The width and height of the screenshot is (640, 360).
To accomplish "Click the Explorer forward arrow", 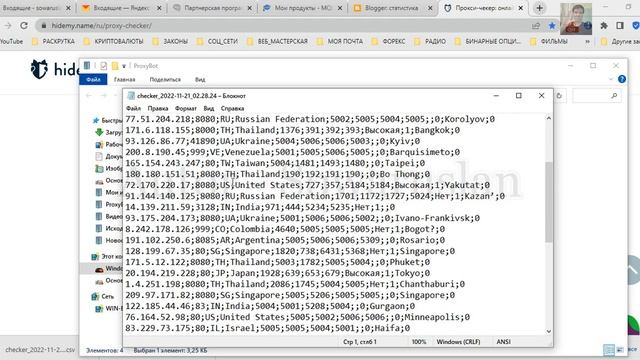I will (x=104, y=96).
